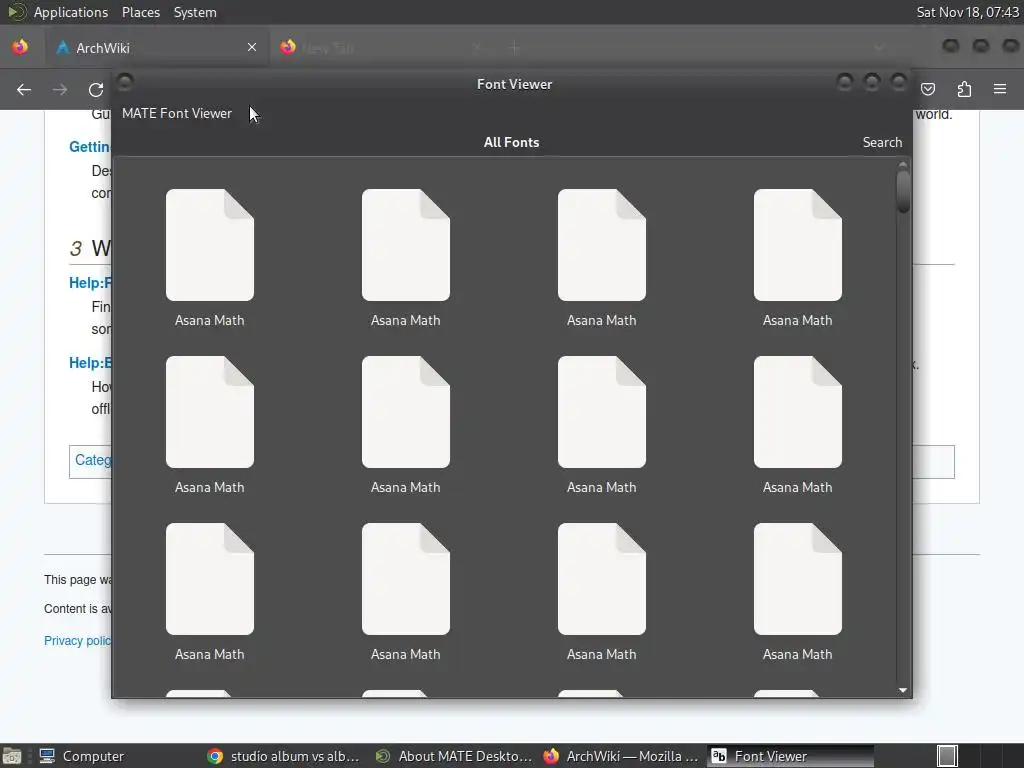The height and width of the screenshot is (768, 1024).
Task: Reload the ArchWiki page
Action: (x=96, y=89)
